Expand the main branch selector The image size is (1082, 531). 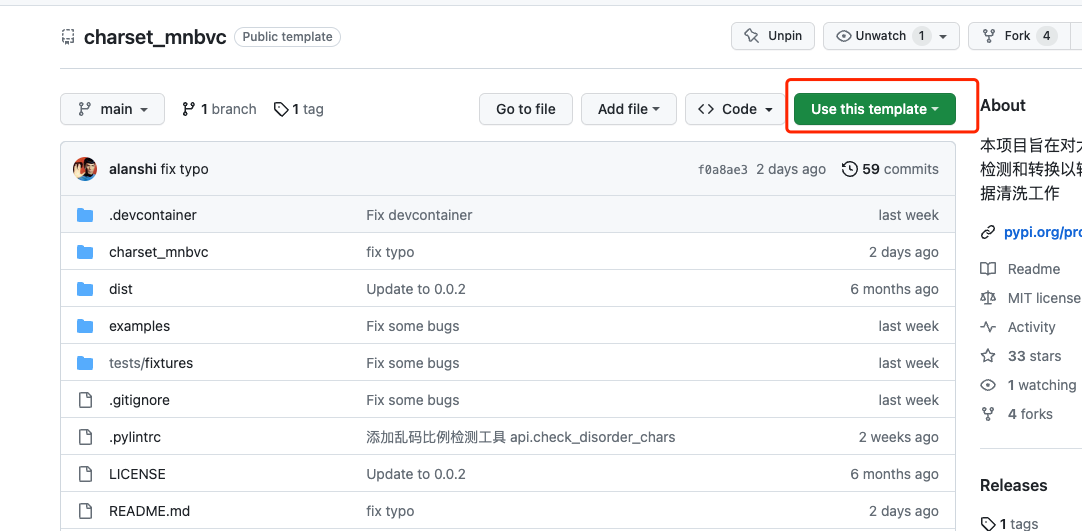(x=112, y=109)
